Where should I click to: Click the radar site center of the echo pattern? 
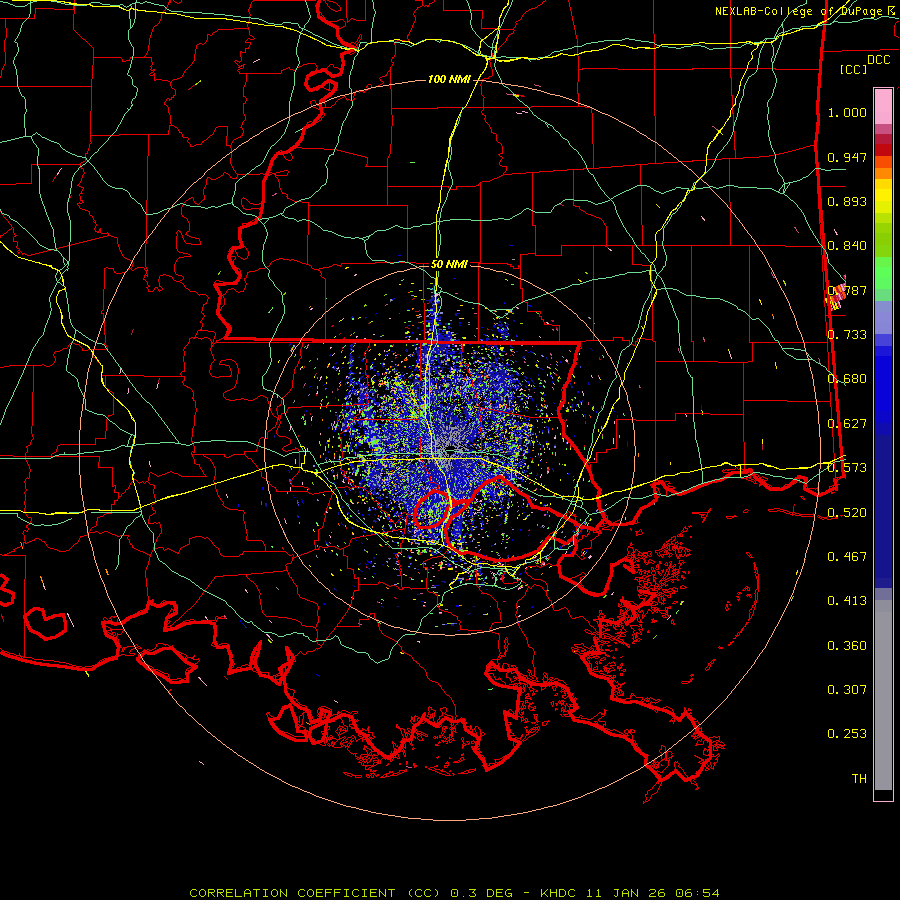point(450,449)
